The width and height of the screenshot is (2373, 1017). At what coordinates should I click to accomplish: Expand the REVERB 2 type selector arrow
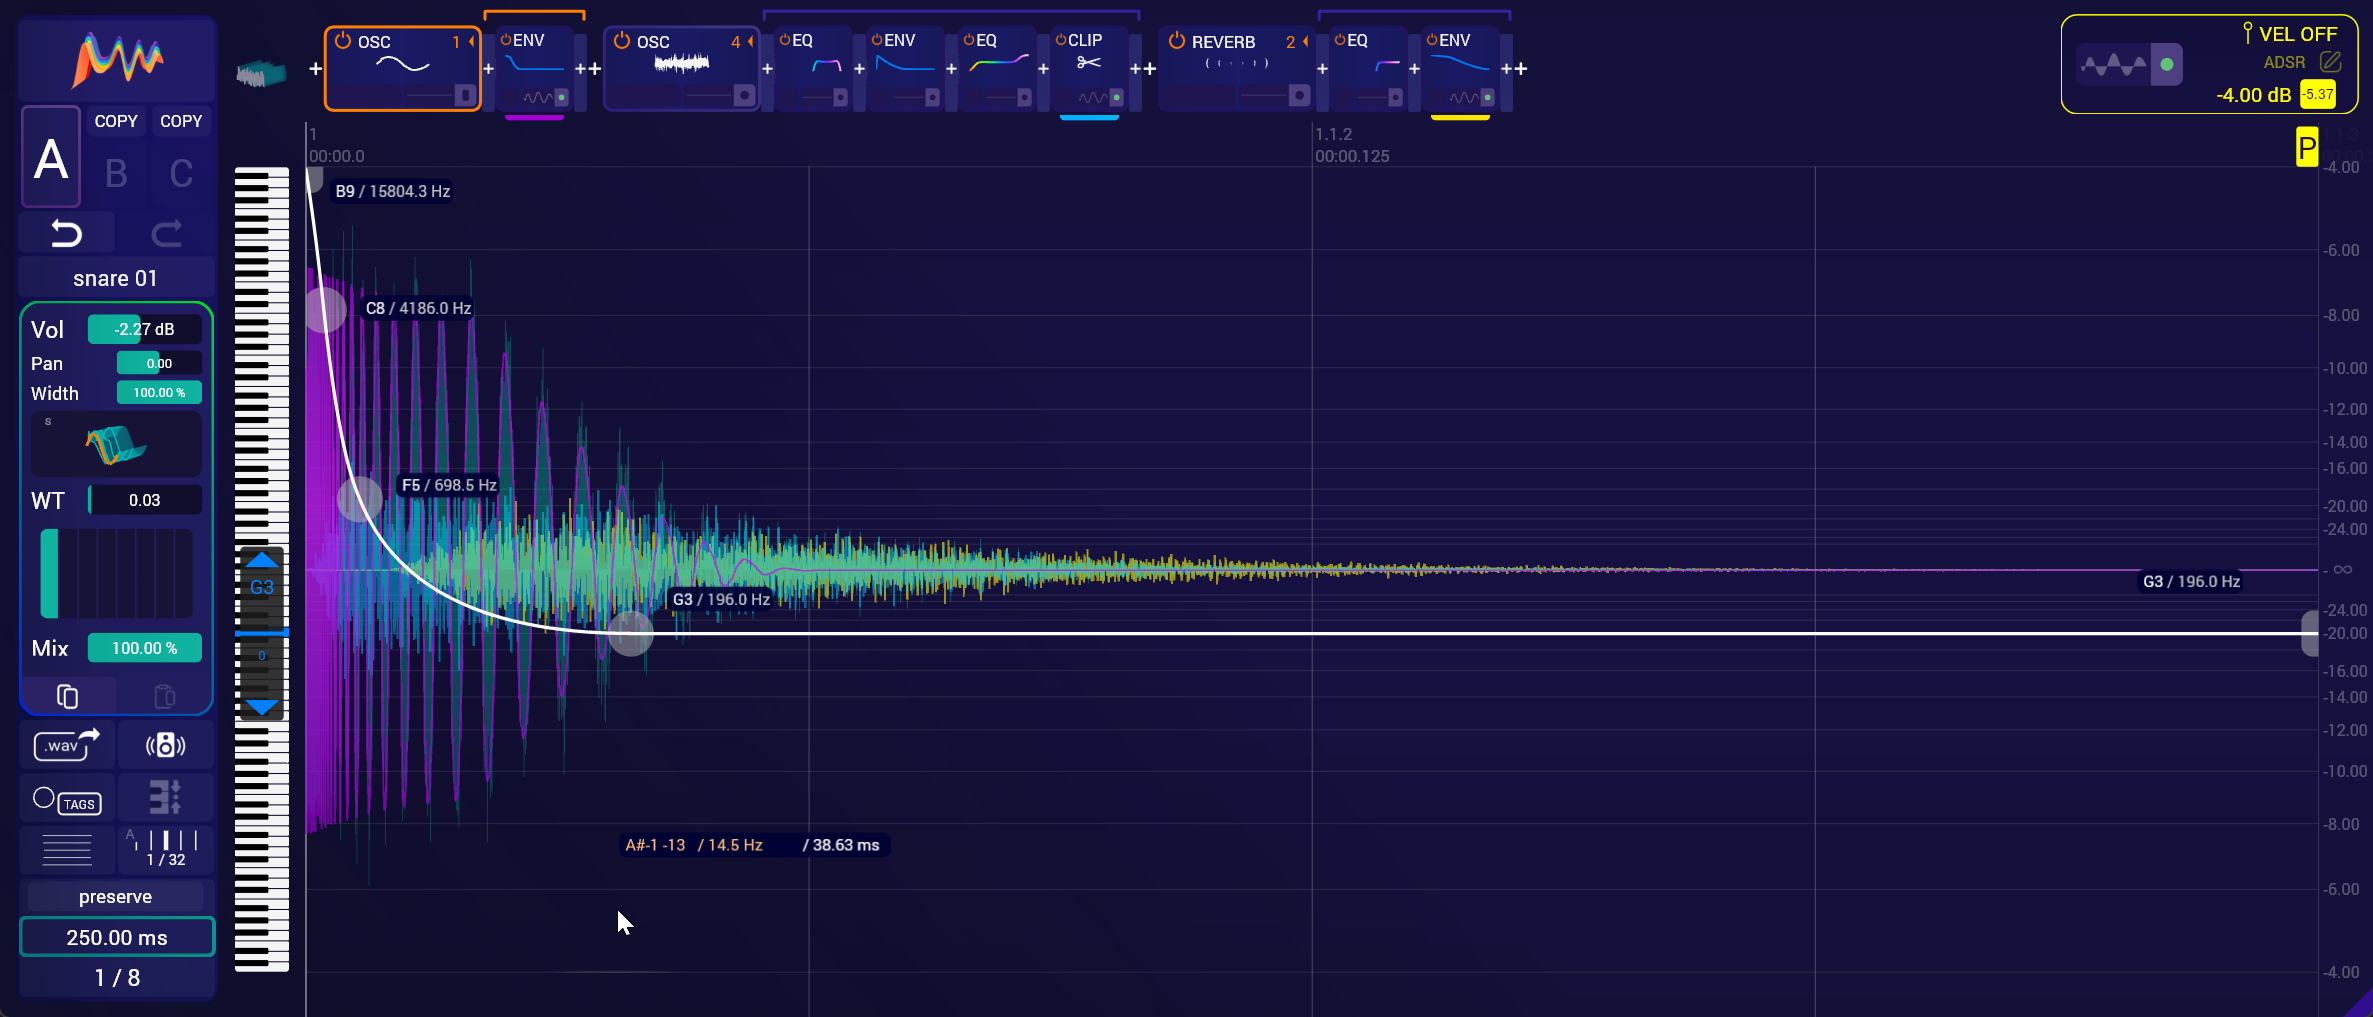point(1305,41)
